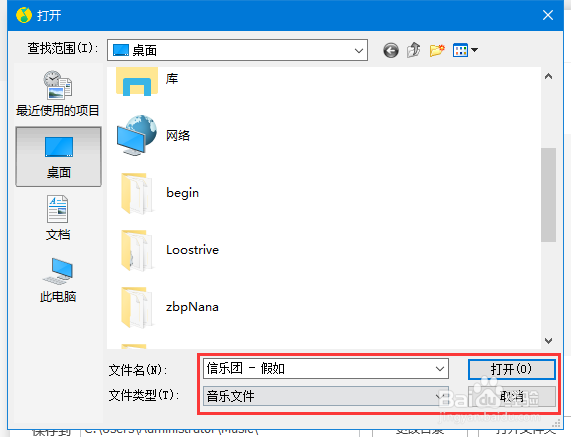
Task: Click the app icon in the title bar
Action: [24, 15]
